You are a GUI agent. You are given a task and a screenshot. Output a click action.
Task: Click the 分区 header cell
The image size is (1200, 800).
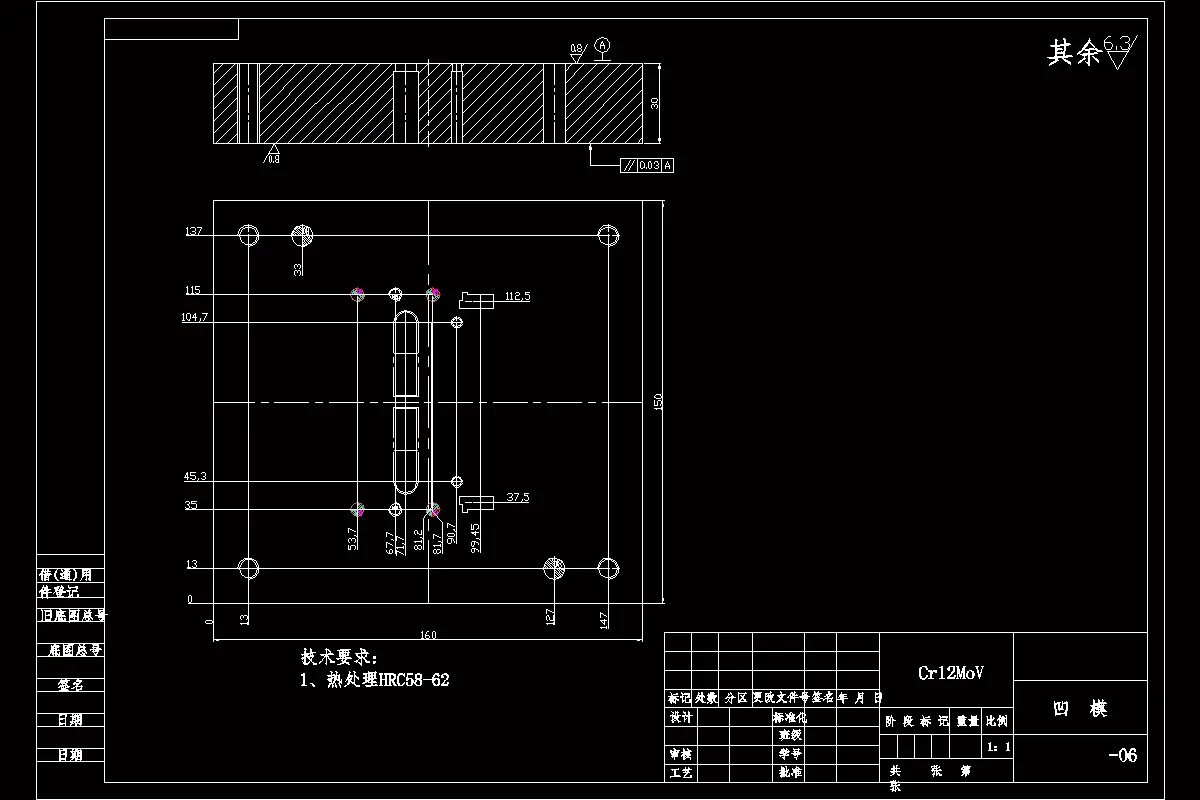point(736,697)
